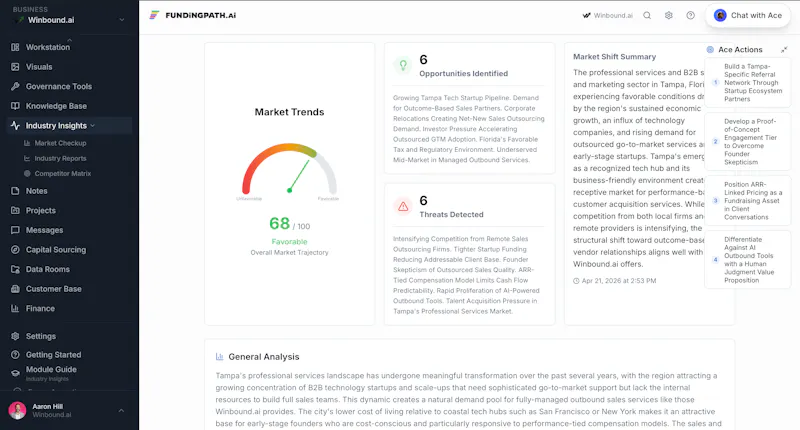The width and height of the screenshot is (800, 430).
Task: Click the Finance chart icon
Action: [15, 308]
